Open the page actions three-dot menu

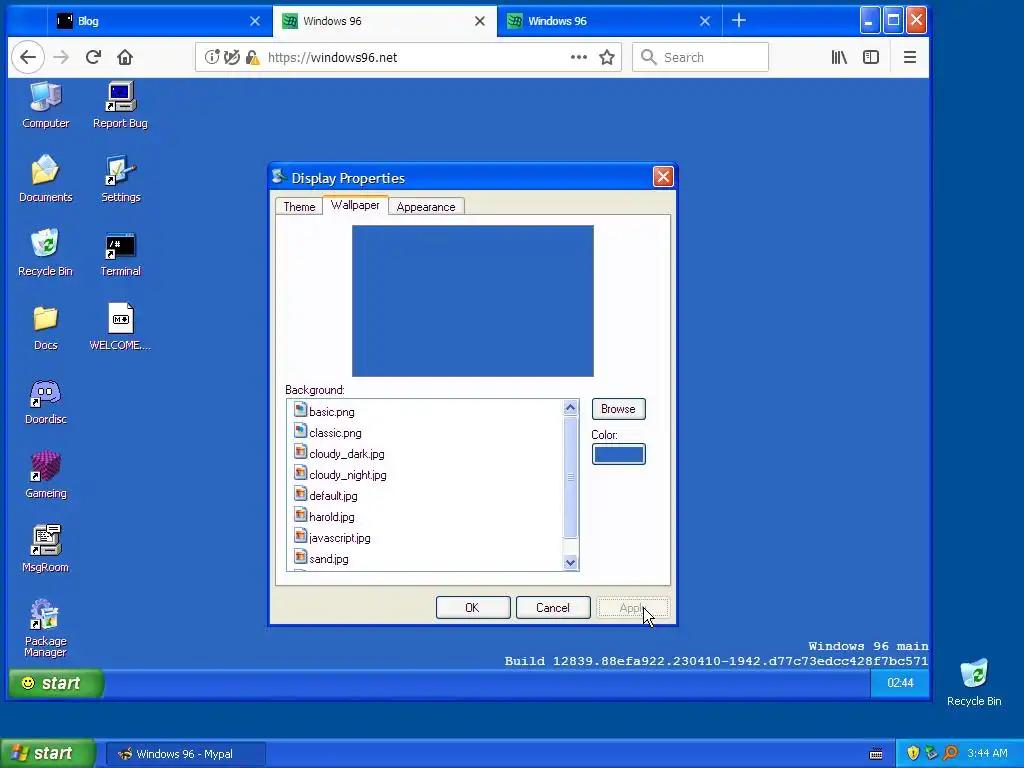[x=579, y=57]
